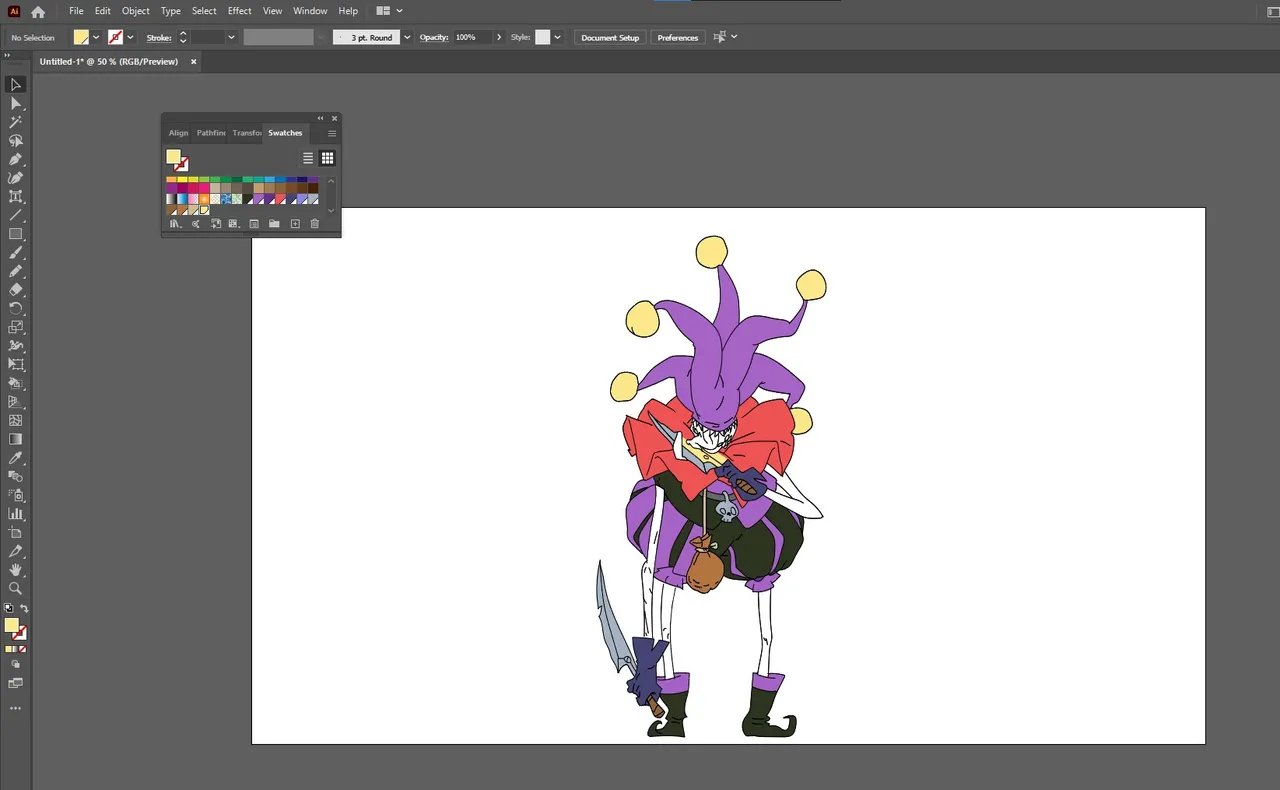Select the Curvature tool
This screenshot has width=1280, height=790.
click(15, 178)
